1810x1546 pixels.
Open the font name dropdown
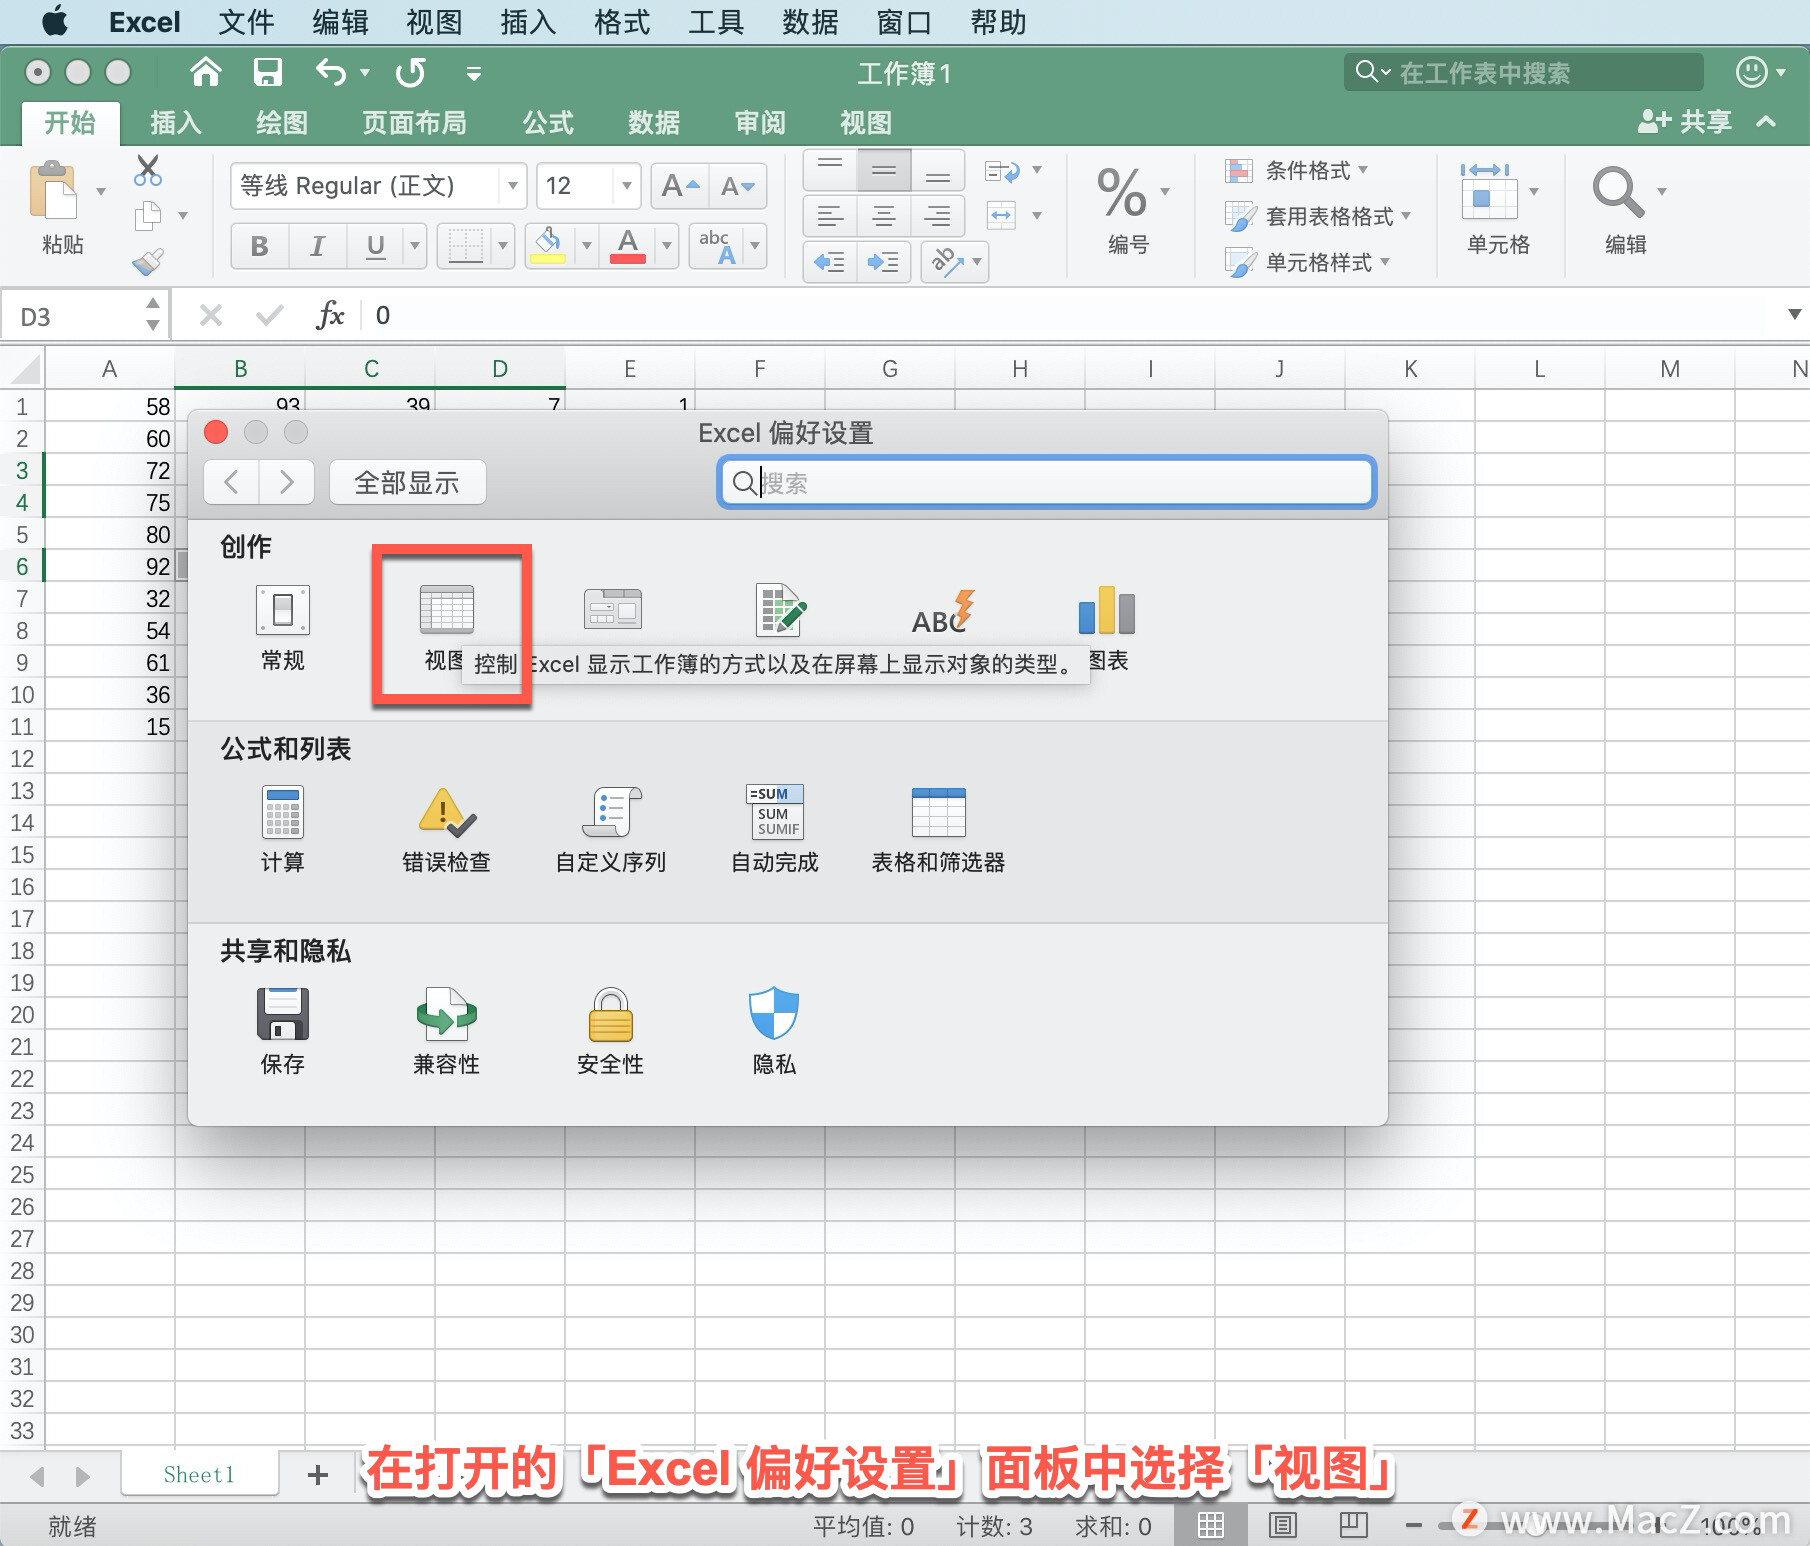pos(512,186)
